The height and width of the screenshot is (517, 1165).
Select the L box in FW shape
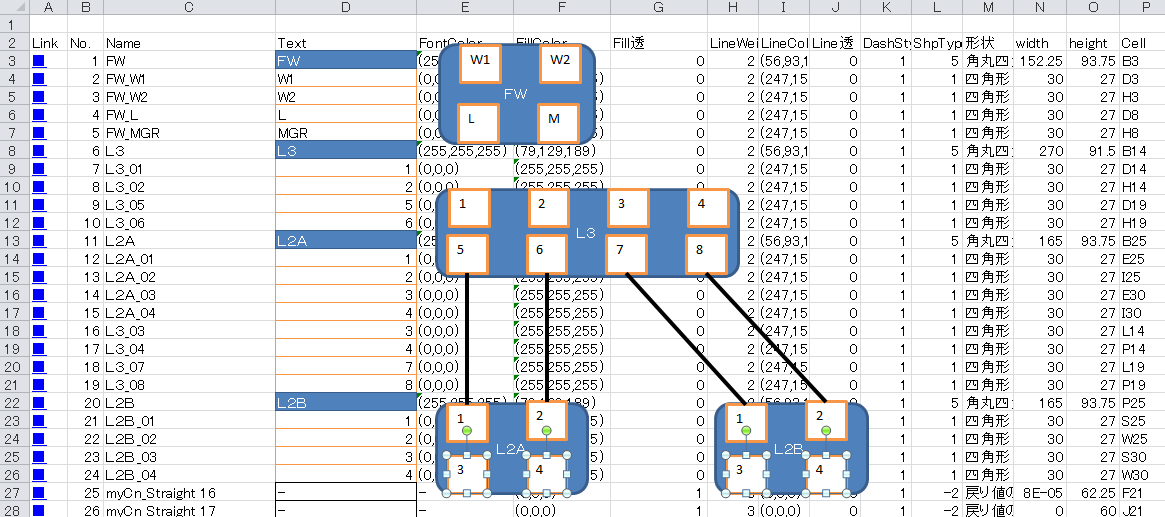(x=477, y=123)
